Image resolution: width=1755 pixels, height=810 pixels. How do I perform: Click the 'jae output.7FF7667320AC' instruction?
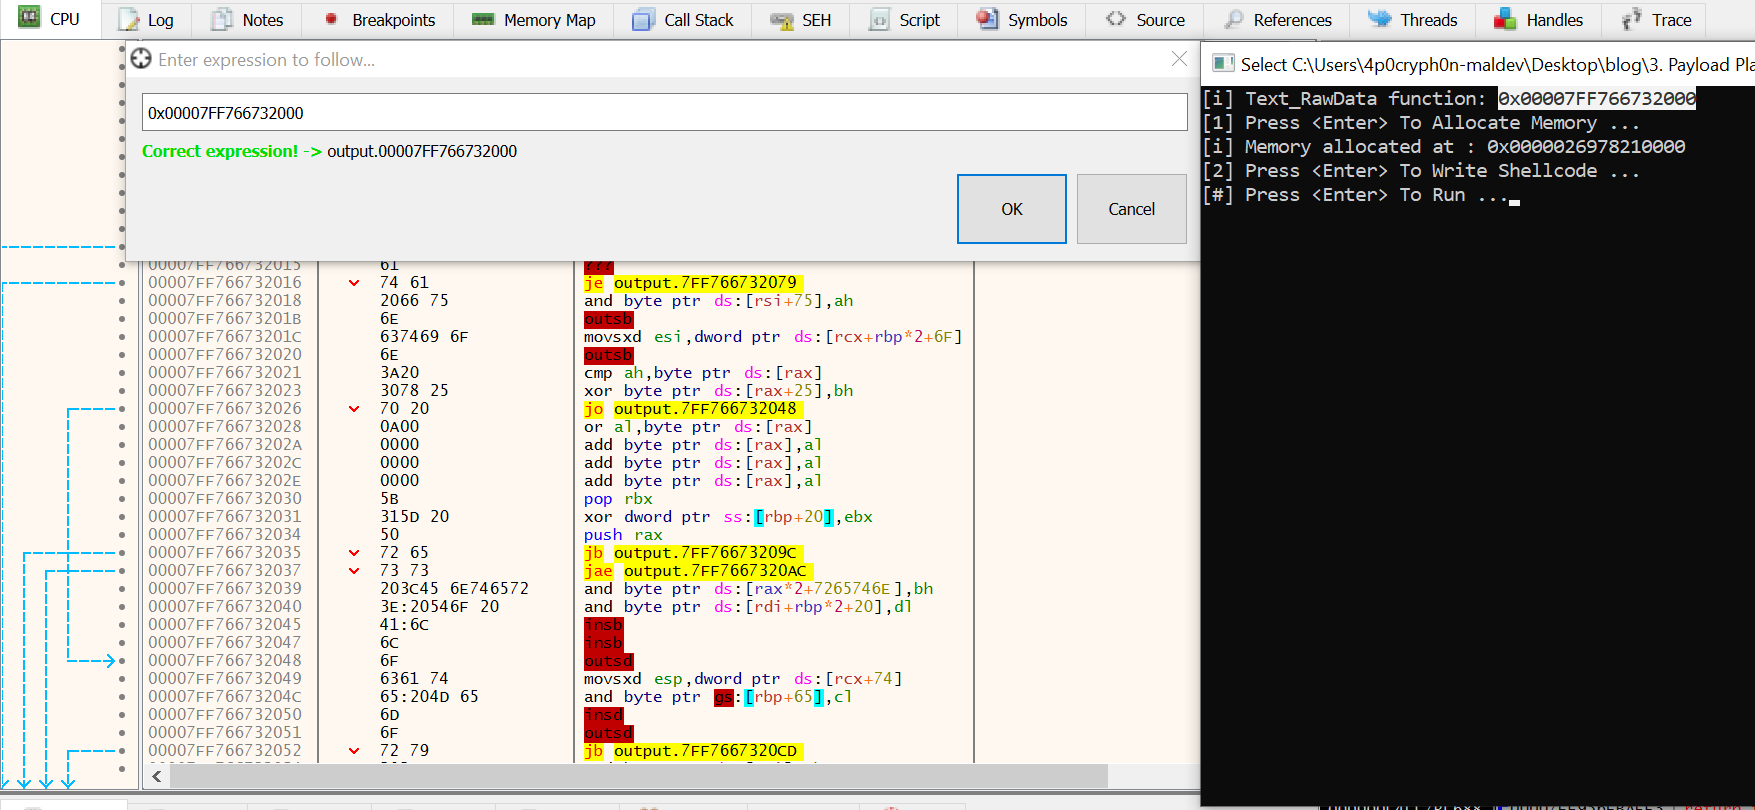pos(698,571)
